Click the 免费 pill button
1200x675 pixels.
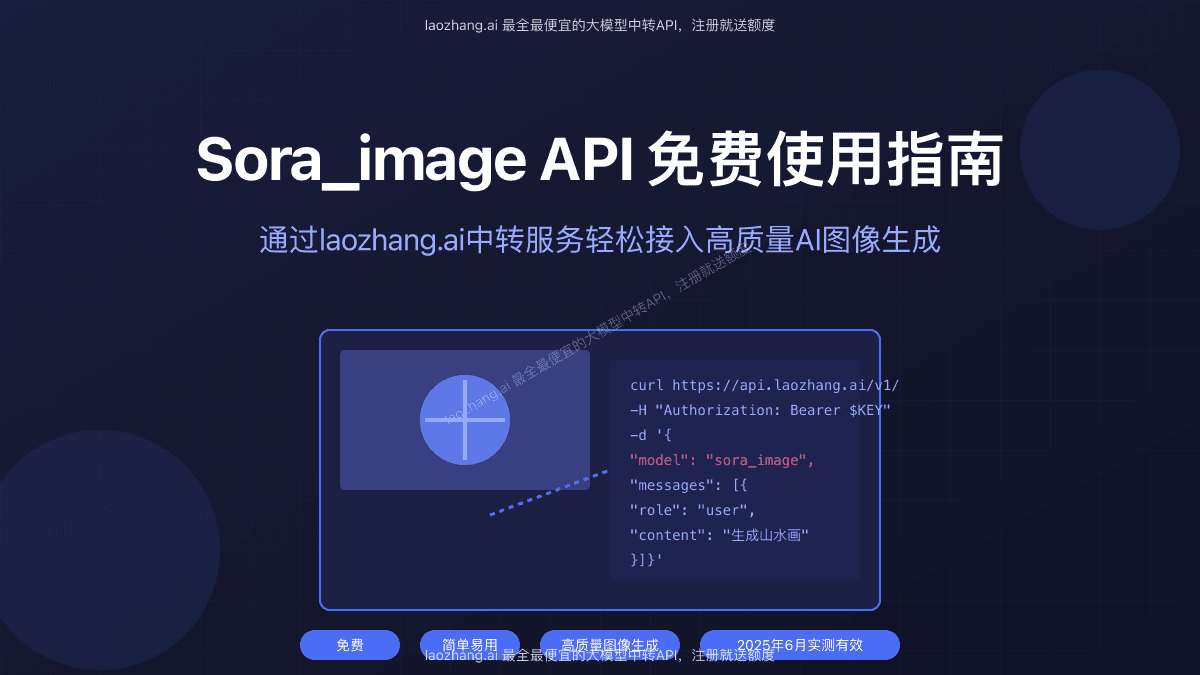[350, 645]
